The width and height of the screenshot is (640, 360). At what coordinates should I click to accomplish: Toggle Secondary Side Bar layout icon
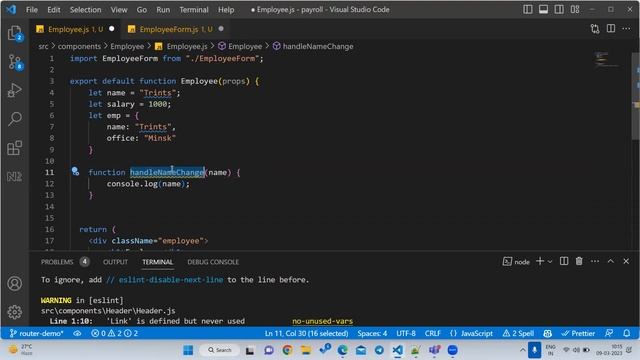[559, 9]
